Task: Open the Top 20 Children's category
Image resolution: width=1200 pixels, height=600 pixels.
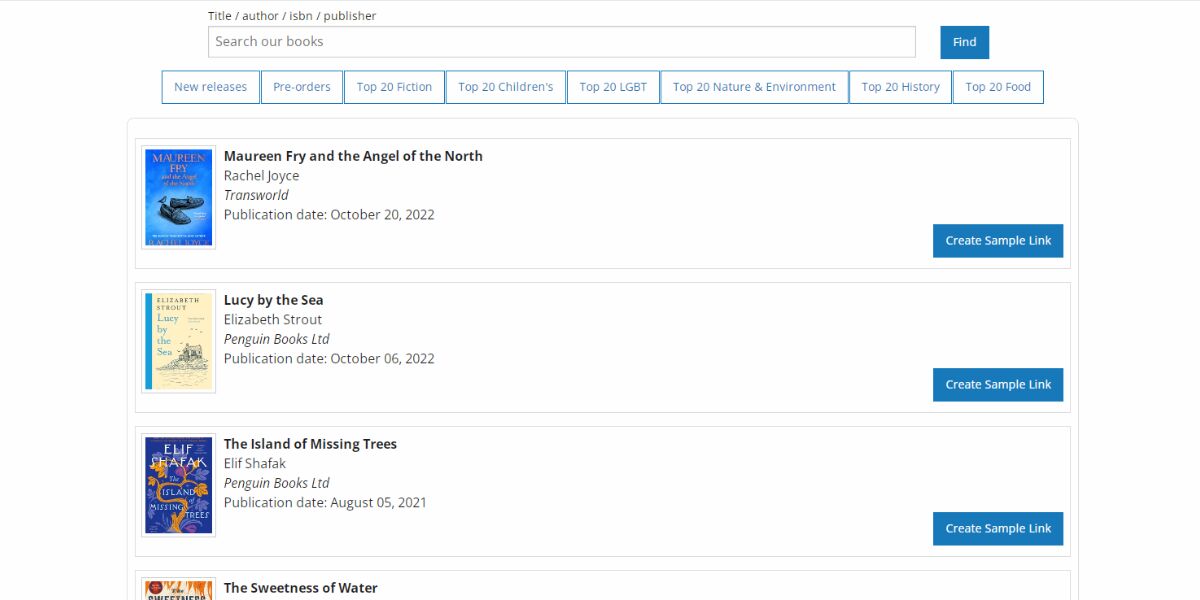Action: click(506, 87)
